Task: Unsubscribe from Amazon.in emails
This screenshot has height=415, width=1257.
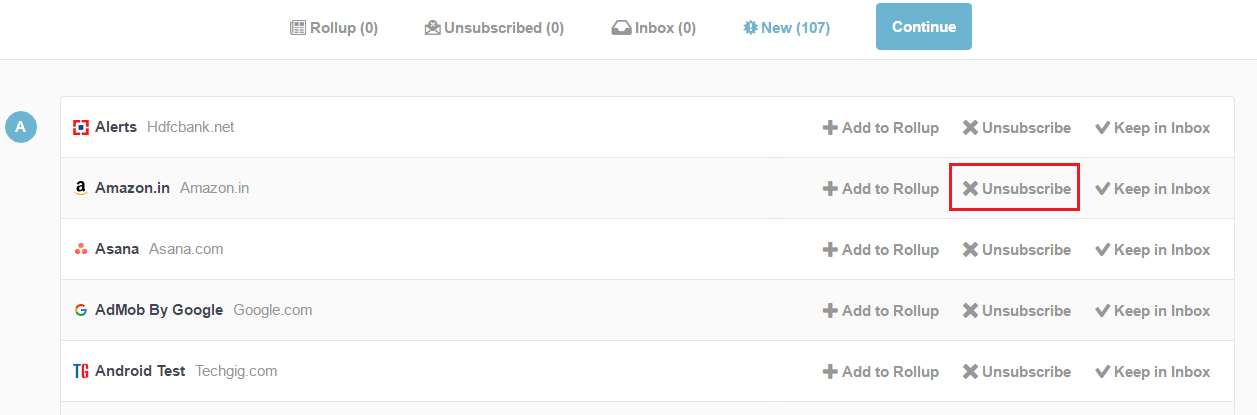Action: 1016,188
